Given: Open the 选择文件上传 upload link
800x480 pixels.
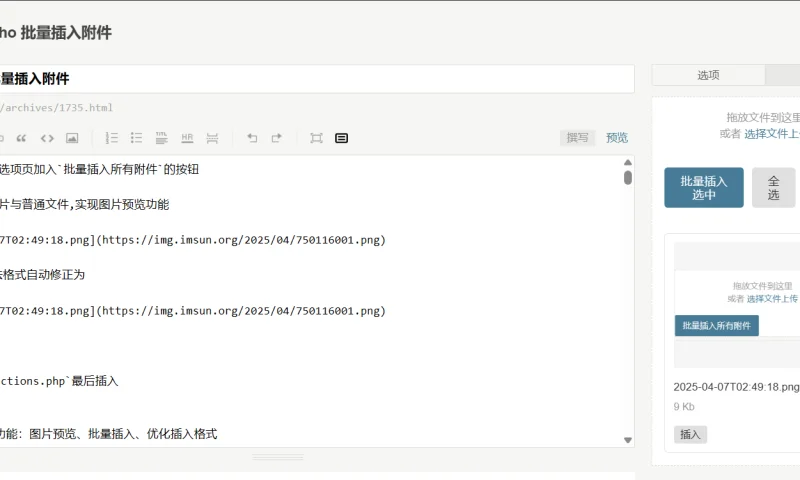Looking at the screenshot, I should coord(771,134).
